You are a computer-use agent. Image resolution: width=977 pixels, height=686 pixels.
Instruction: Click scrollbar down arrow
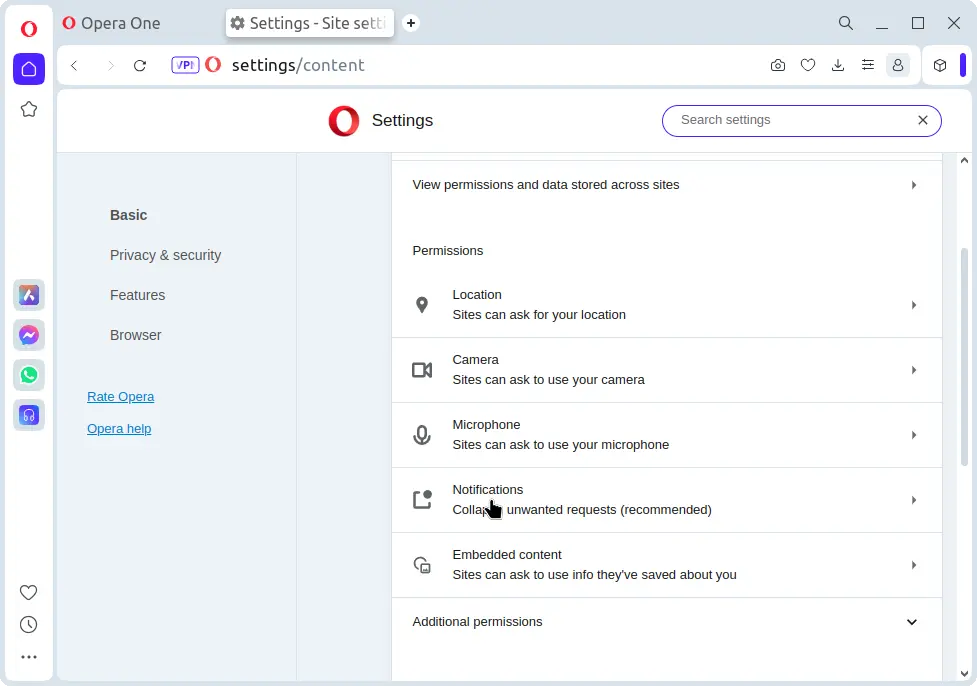click(x=964, y=674)
